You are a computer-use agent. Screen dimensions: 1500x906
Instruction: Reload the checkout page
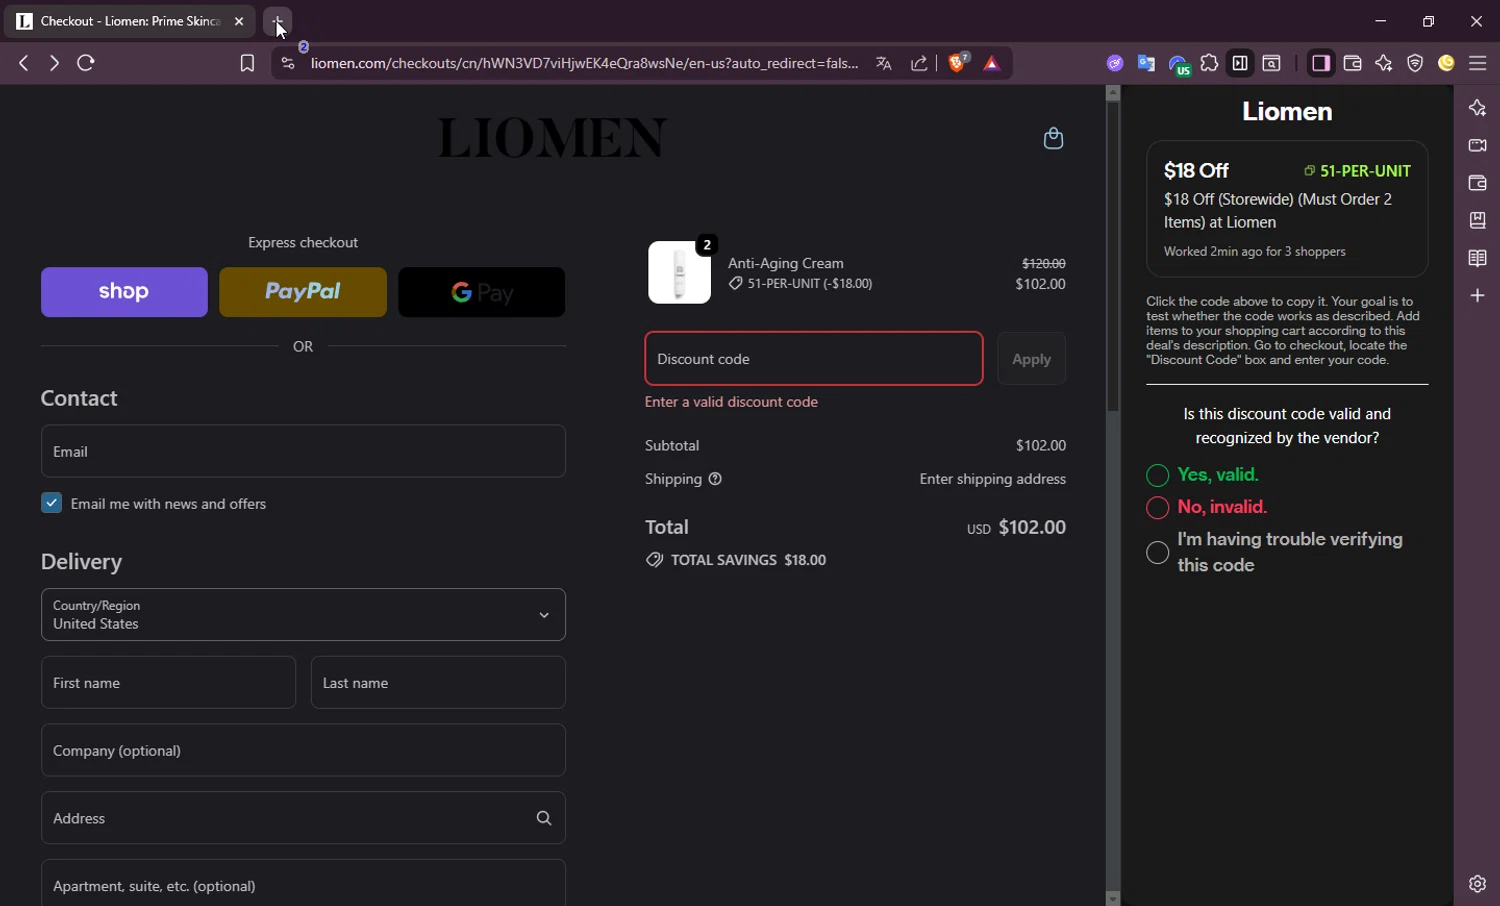click(x=86, y=63)
